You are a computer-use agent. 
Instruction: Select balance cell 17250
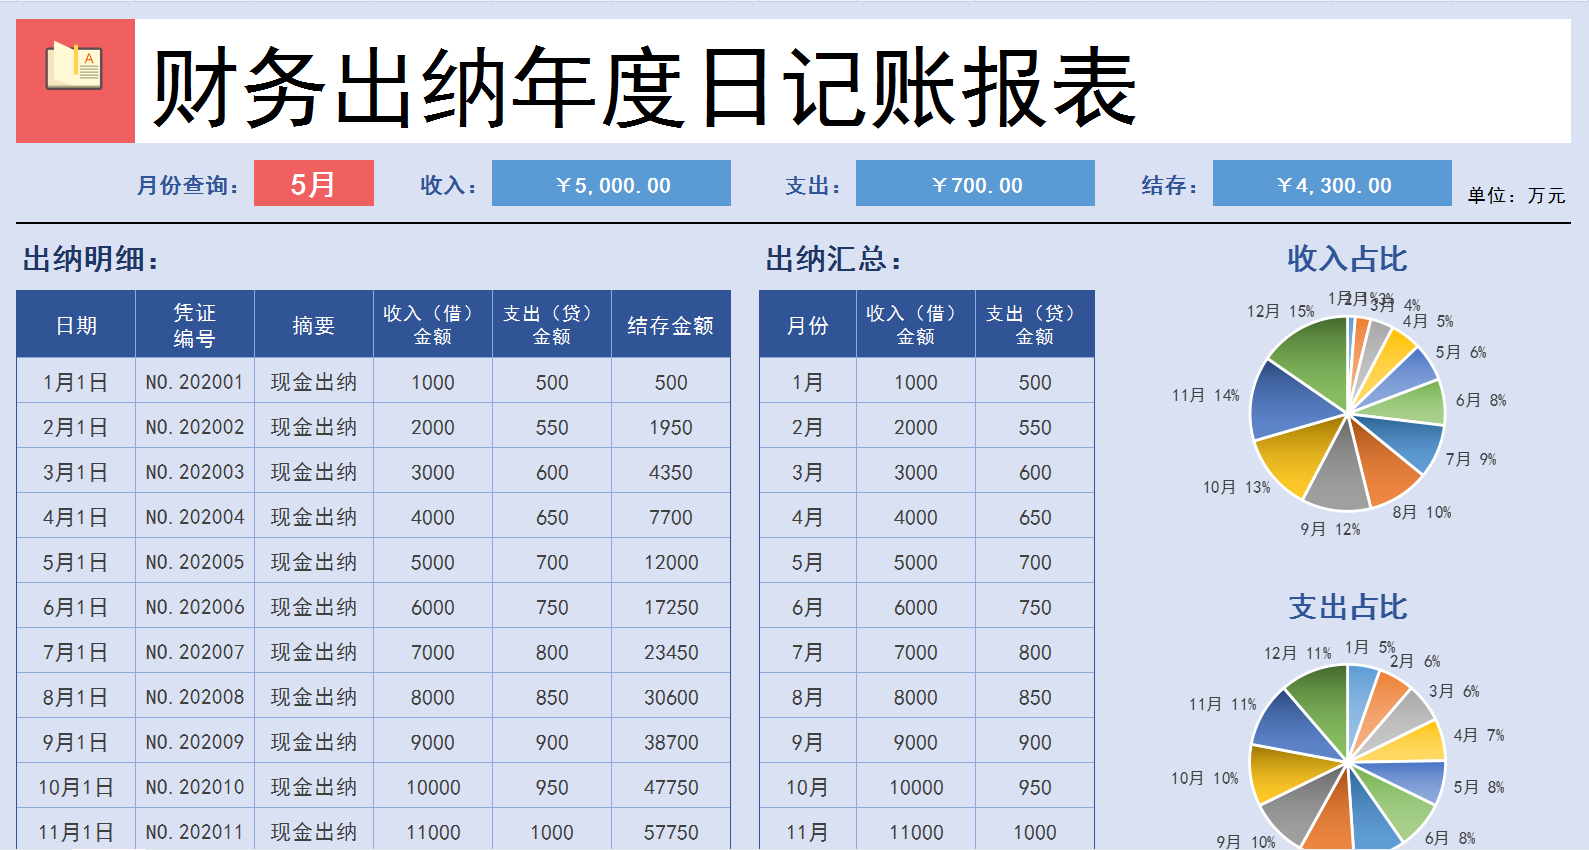(671, 607)
